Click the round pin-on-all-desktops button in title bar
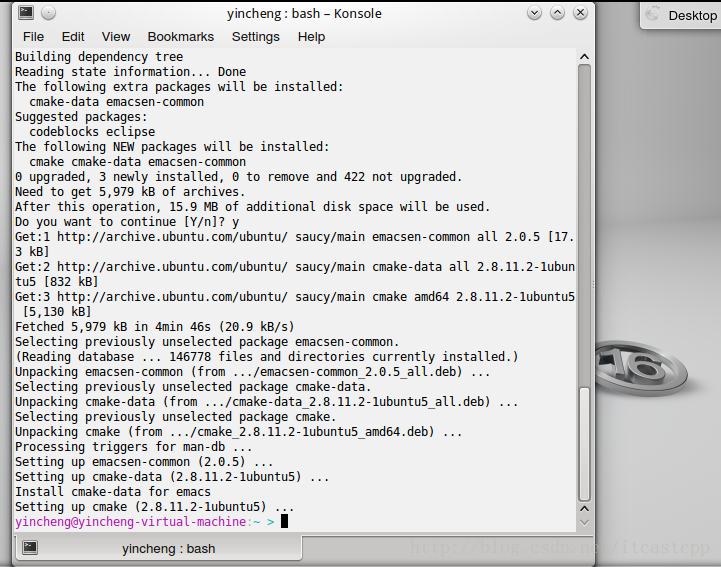The width and height of the screenshot is (721, 567). 48,13
